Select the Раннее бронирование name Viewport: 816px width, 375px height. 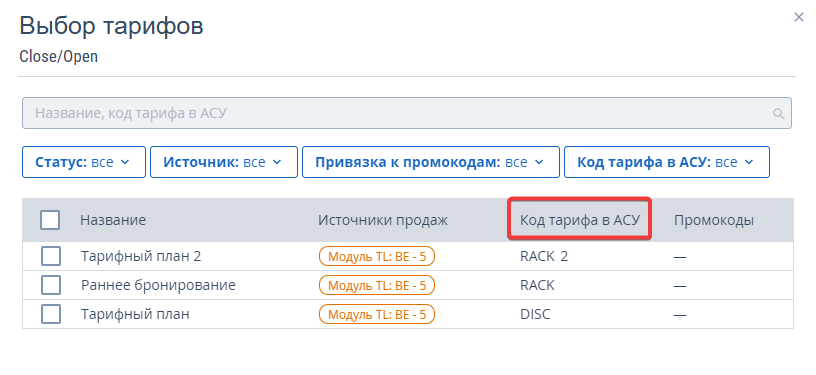tap(158, 285)
